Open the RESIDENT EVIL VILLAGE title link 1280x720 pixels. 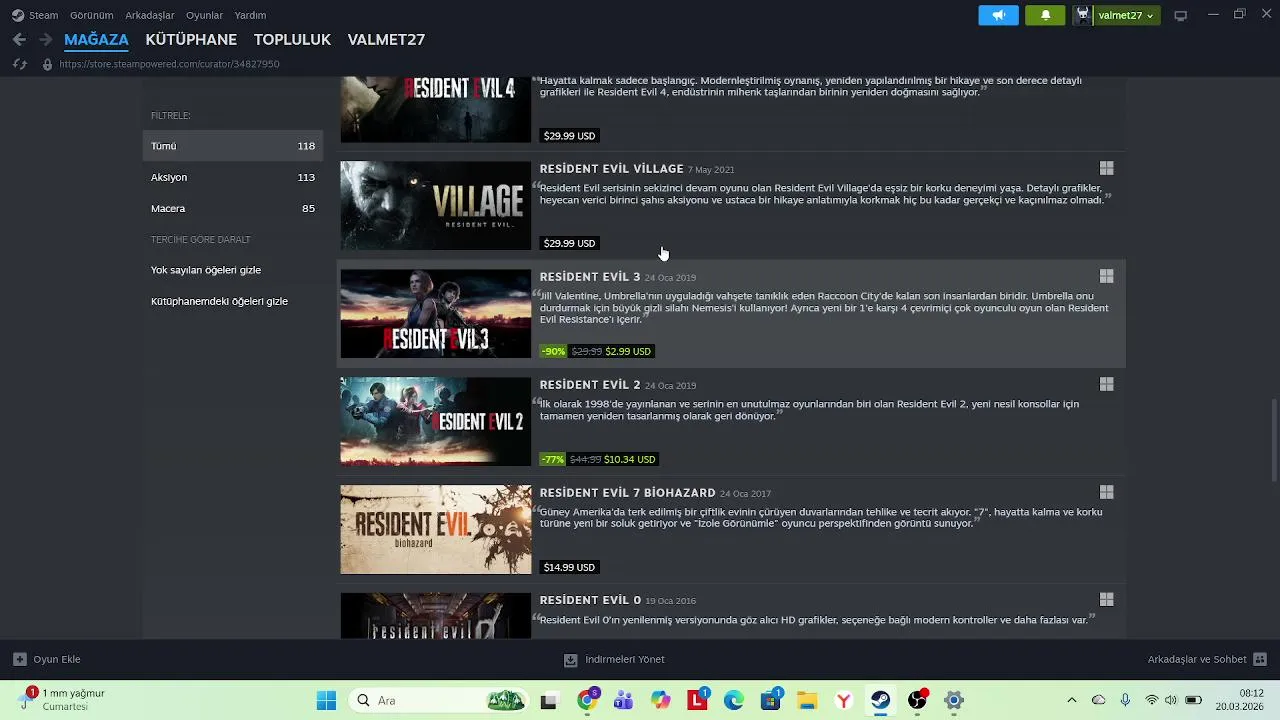(x=611, y=169)
